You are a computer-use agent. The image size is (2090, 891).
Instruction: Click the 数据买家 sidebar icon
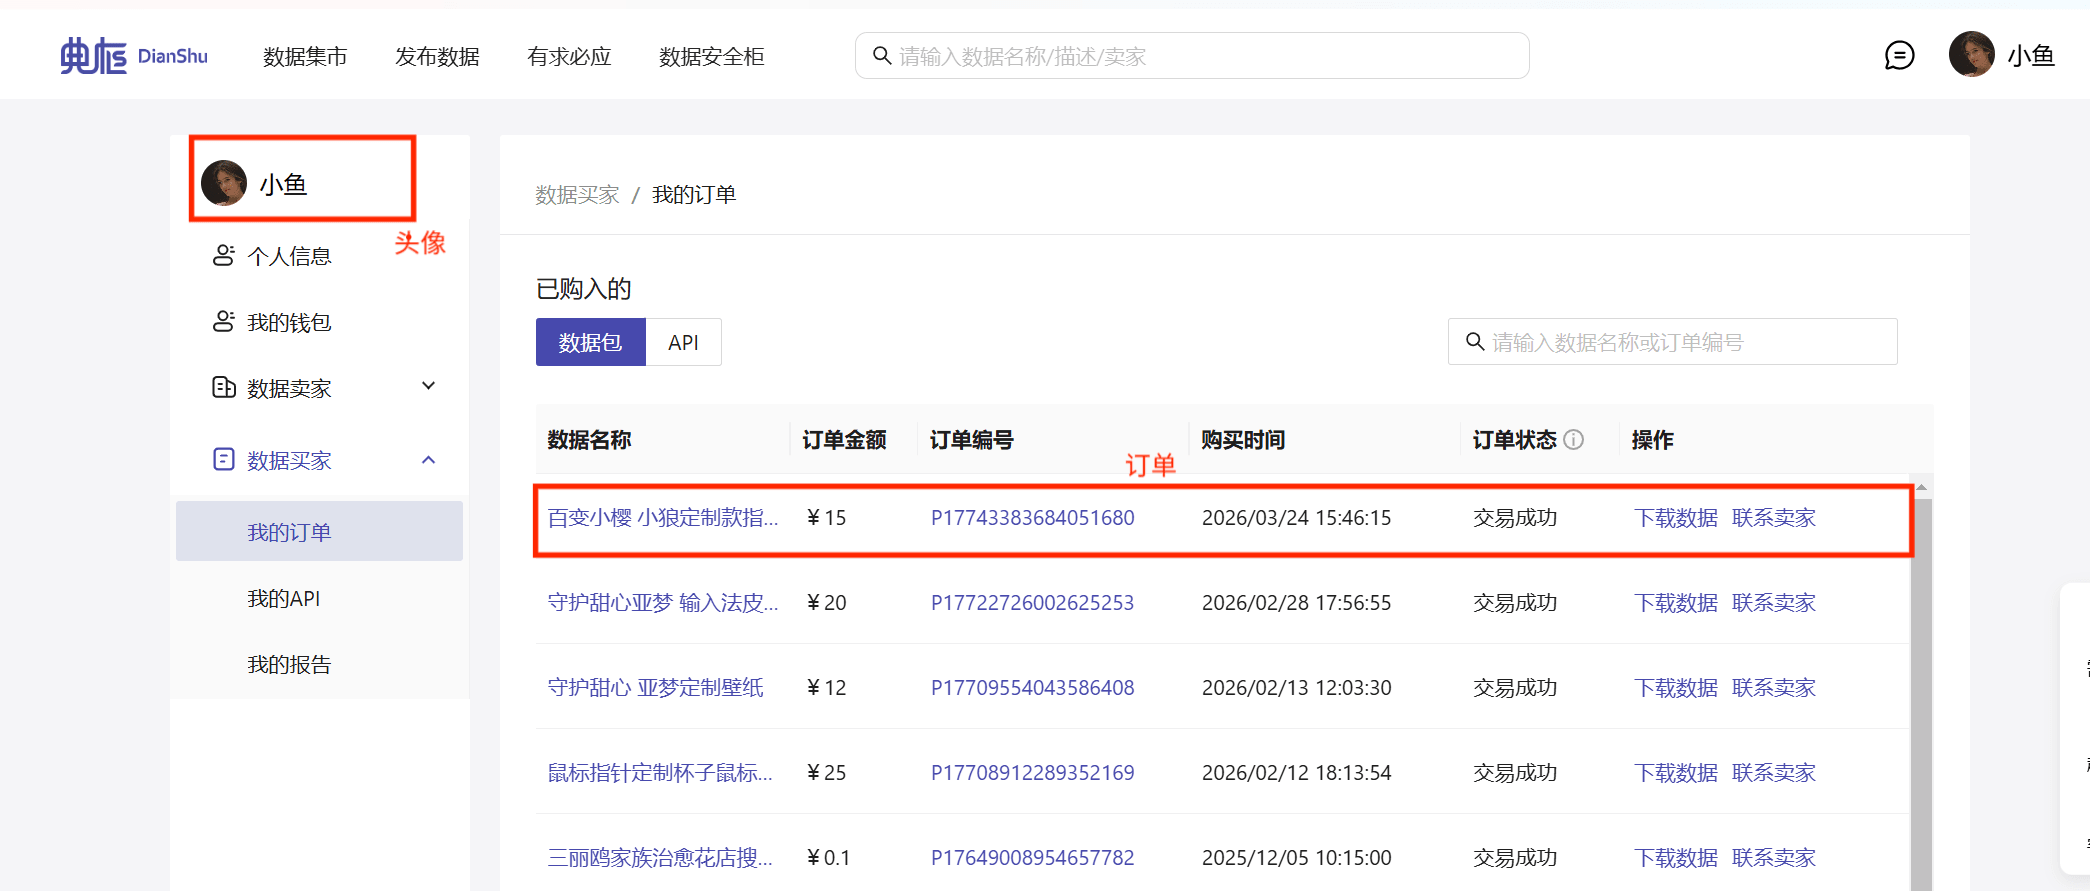pos(223,460)
